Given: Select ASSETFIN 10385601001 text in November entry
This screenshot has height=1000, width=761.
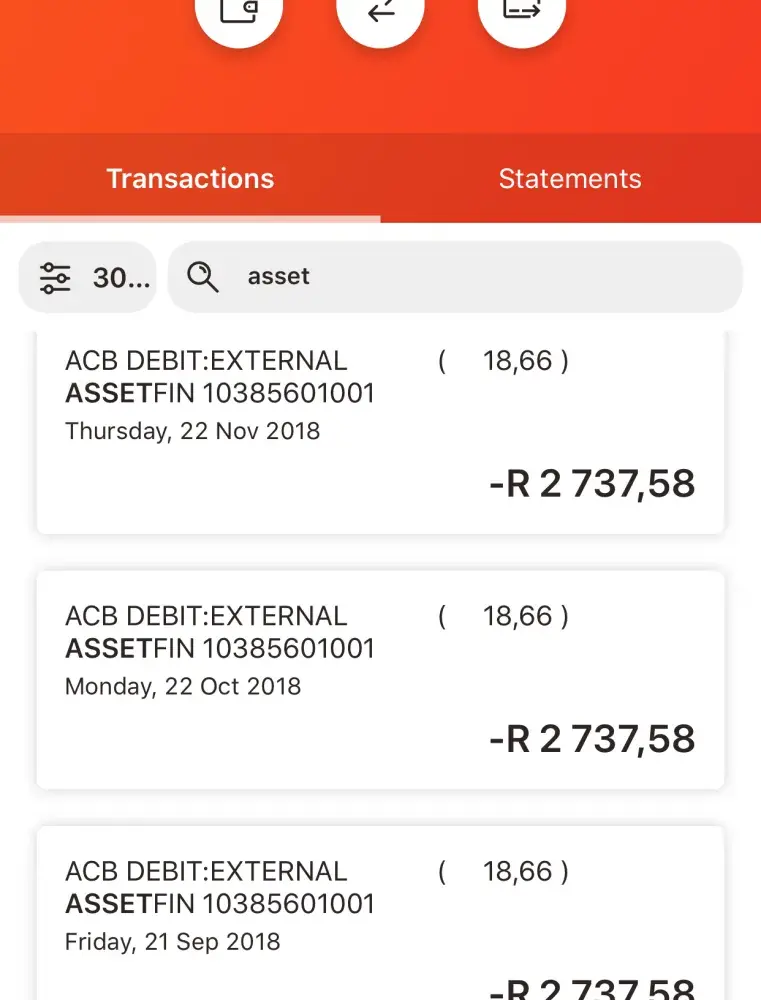Looking at the screenshot, I should 220,393.
